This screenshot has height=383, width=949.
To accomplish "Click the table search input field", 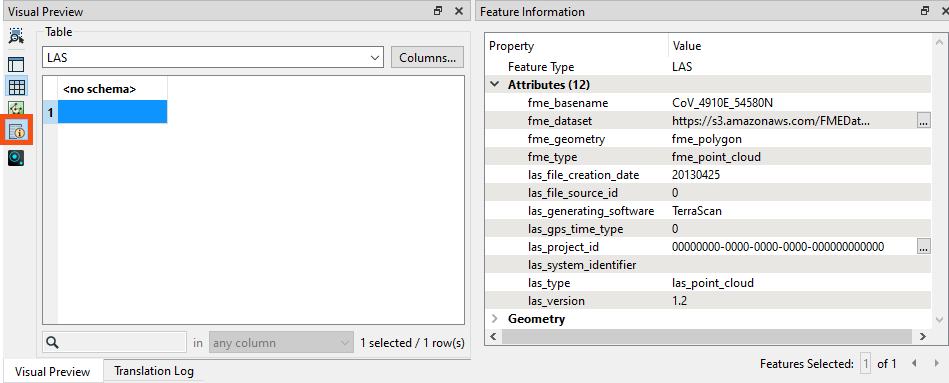I will (x=115, y=342).
